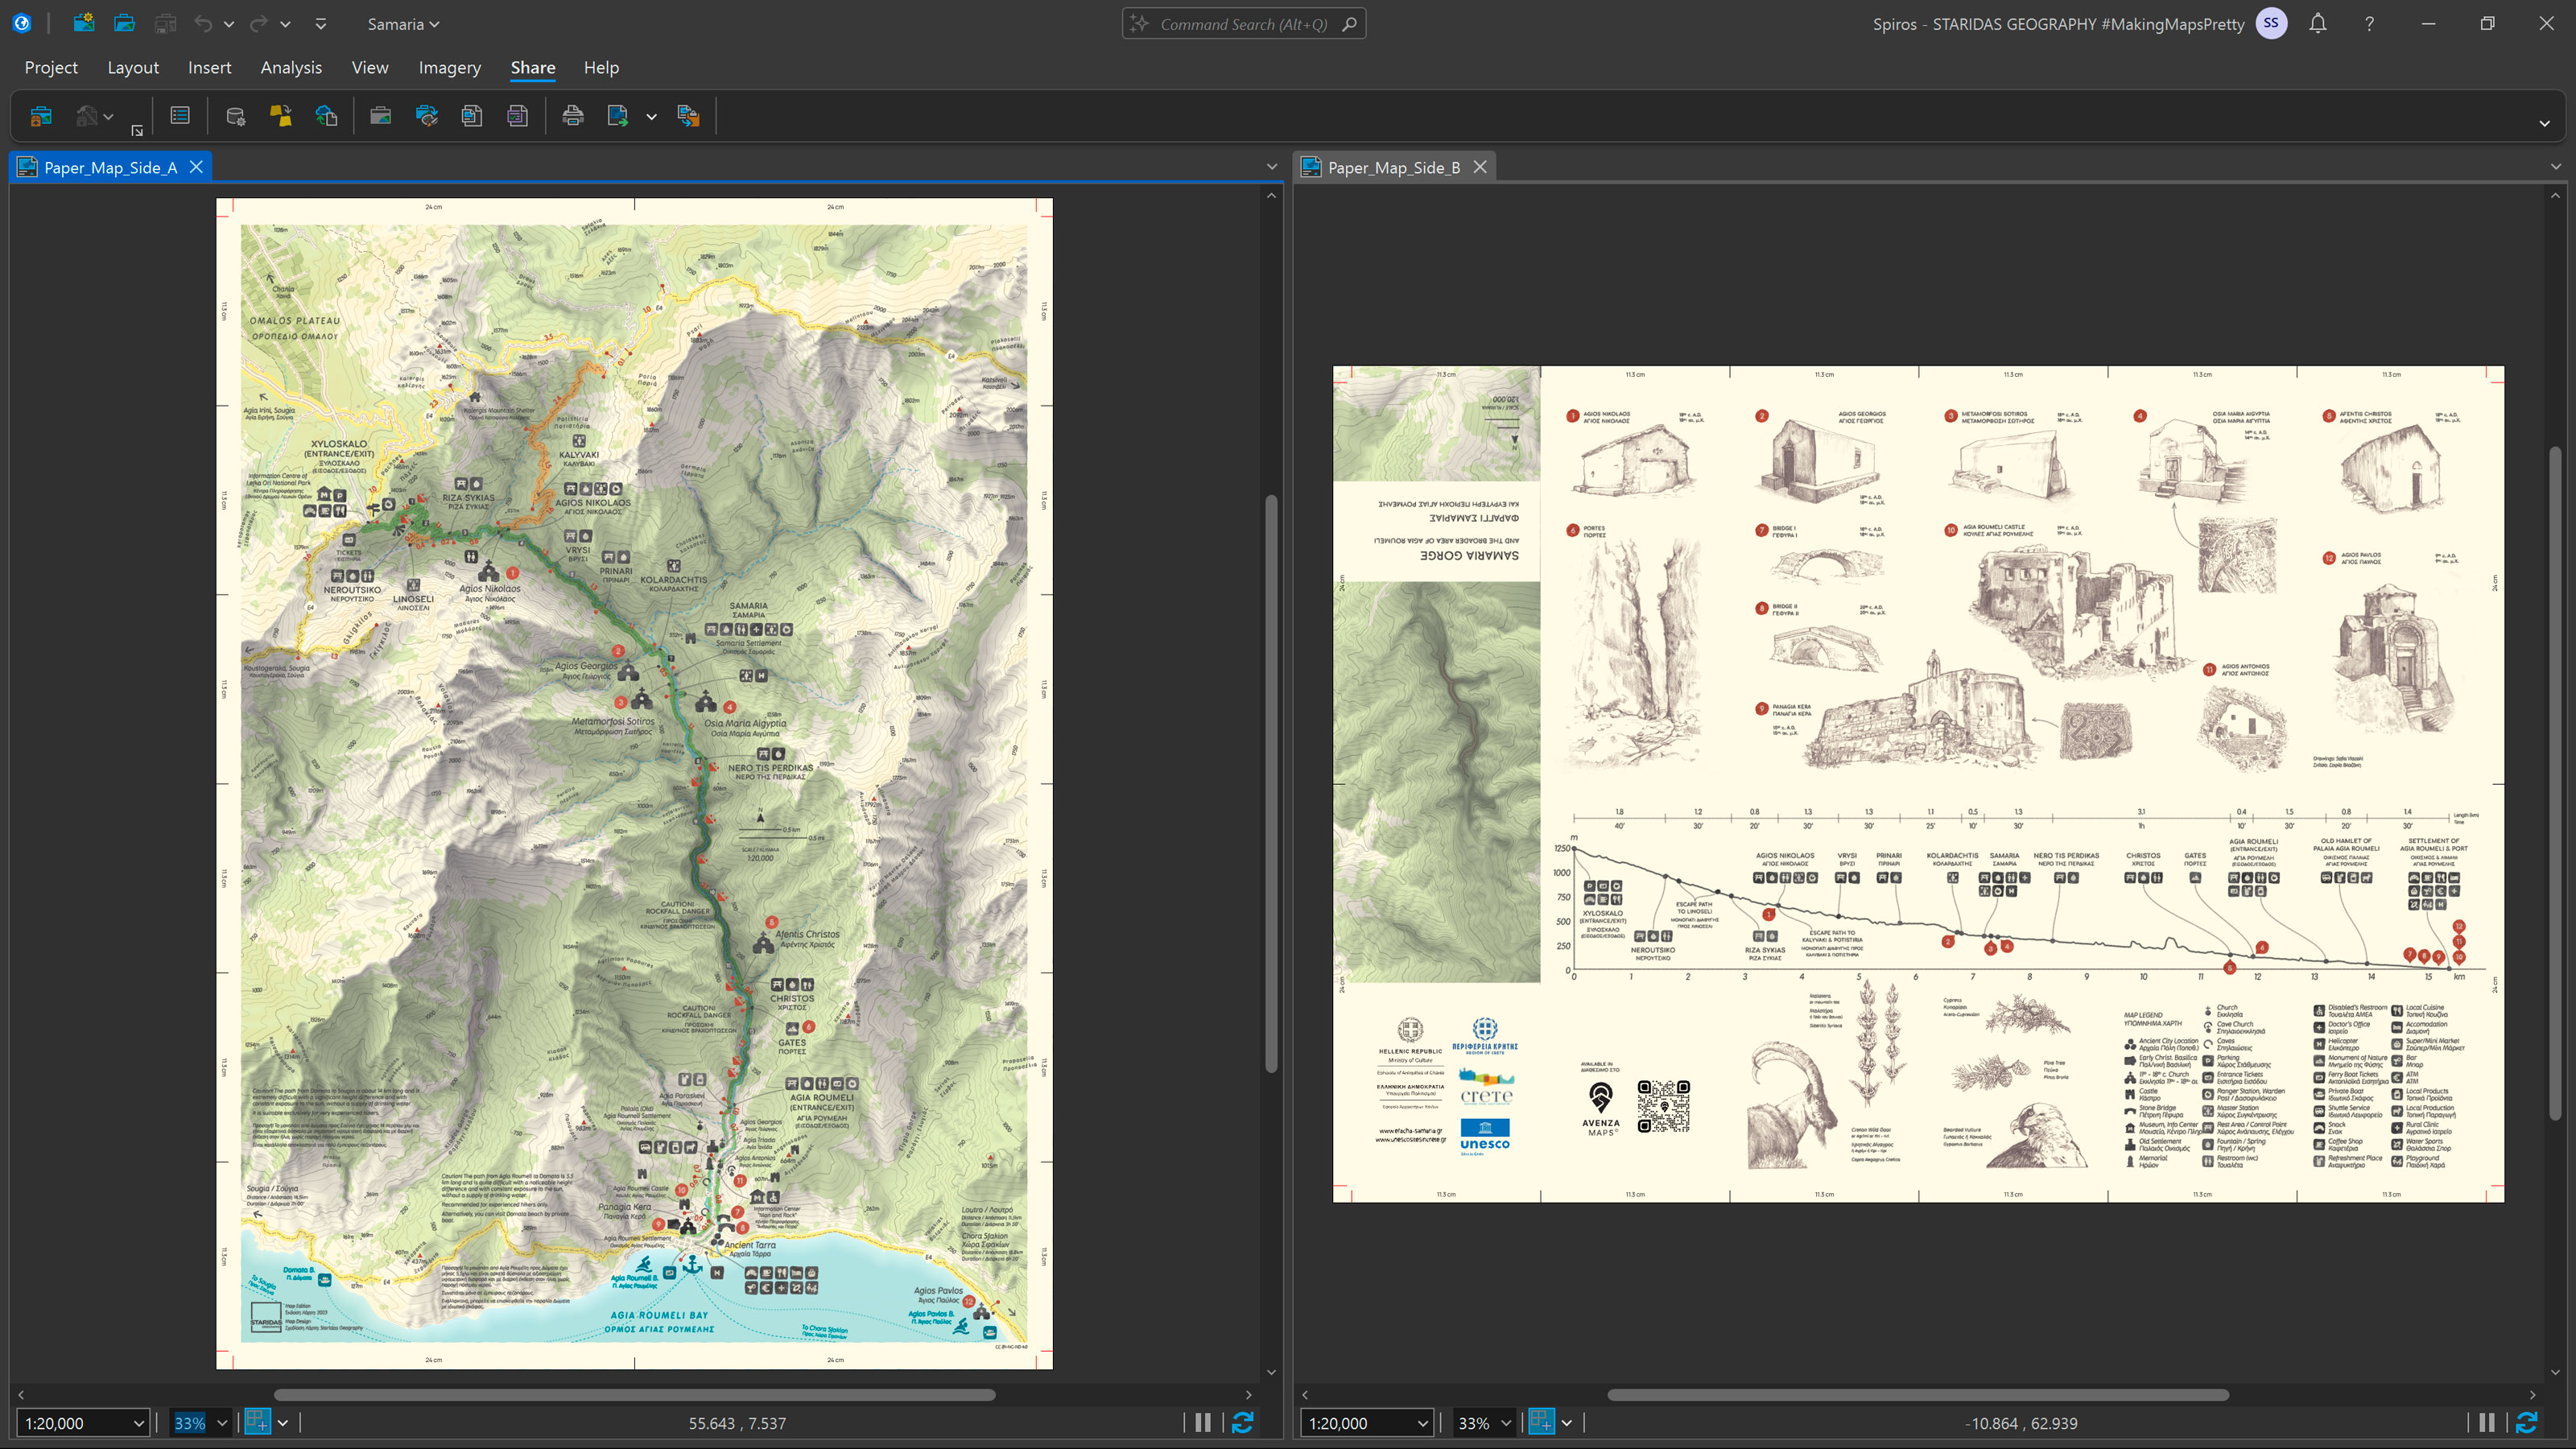Export the layout to a file
2576x1449 pixels.
click(x=618, y=115)
